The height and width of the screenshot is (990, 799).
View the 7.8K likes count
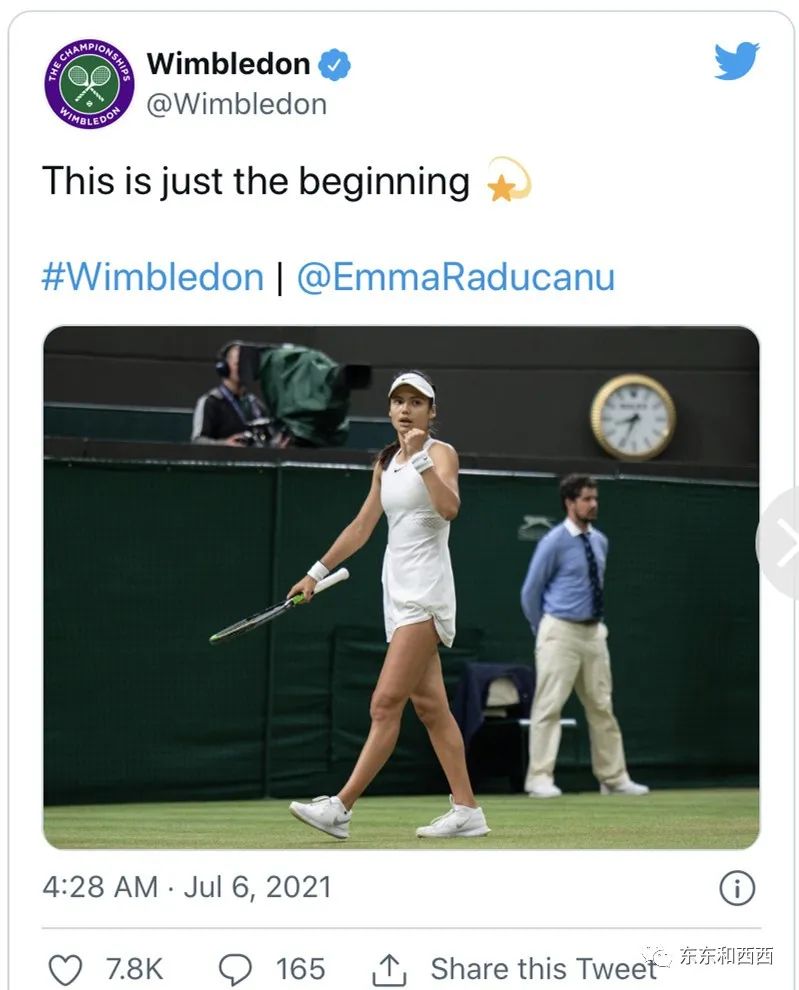[134, 969]
